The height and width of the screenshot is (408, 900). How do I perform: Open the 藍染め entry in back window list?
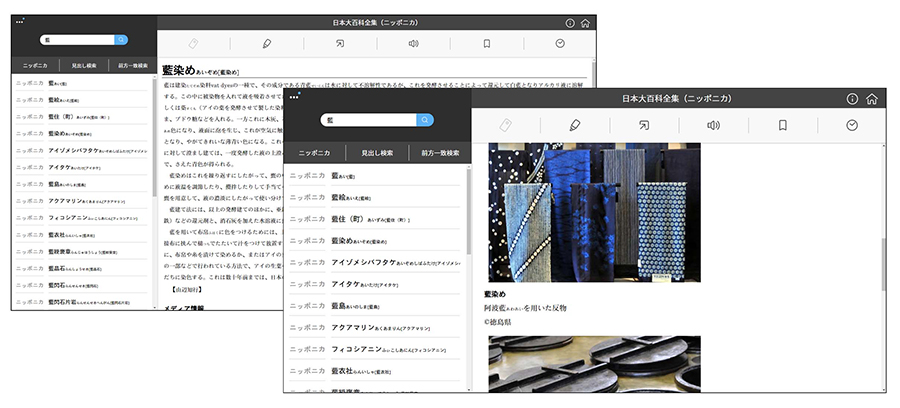[82, 133]
